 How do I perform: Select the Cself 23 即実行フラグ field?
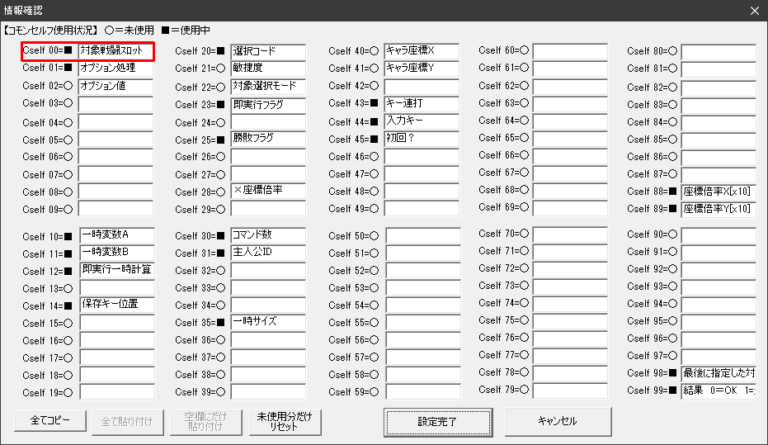pos(267,105)
